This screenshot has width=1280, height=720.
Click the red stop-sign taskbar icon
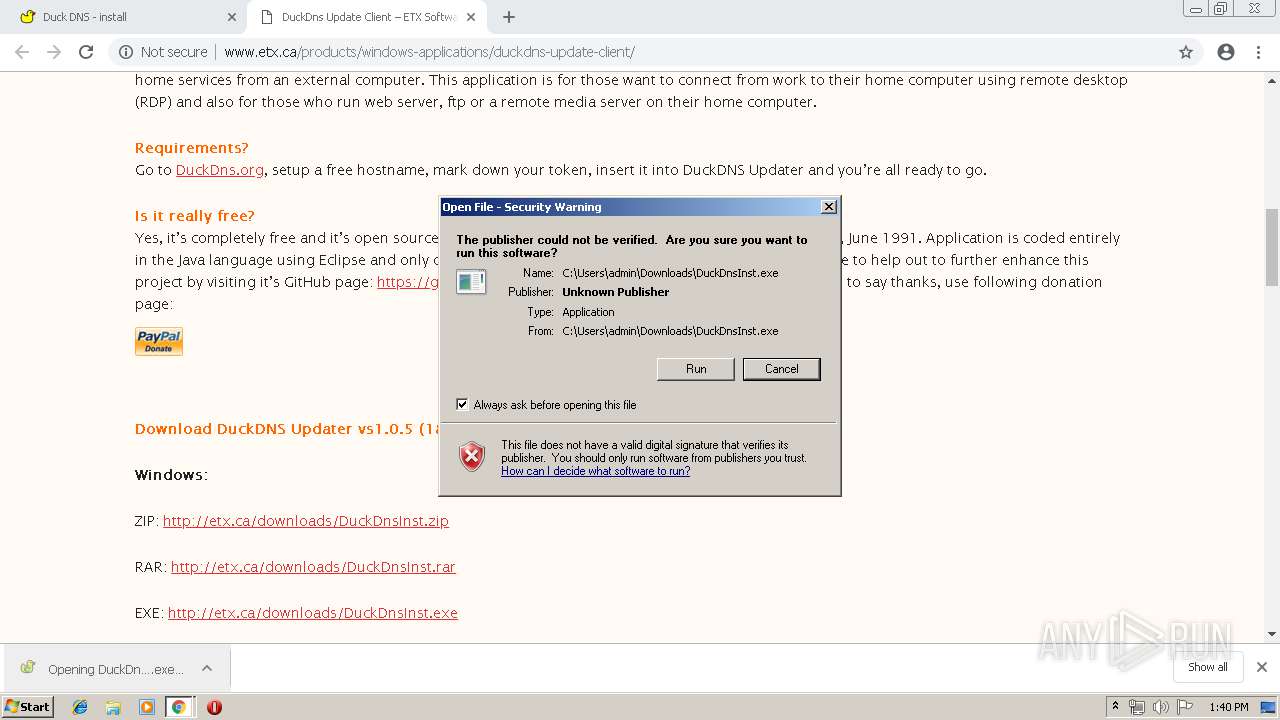(214, 707)
